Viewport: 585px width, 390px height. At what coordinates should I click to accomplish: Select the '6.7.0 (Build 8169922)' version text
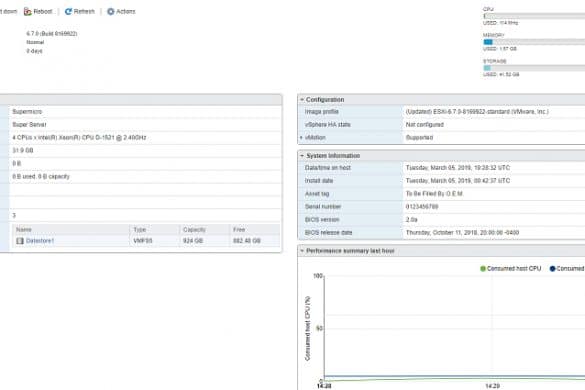tap(52, 34)
